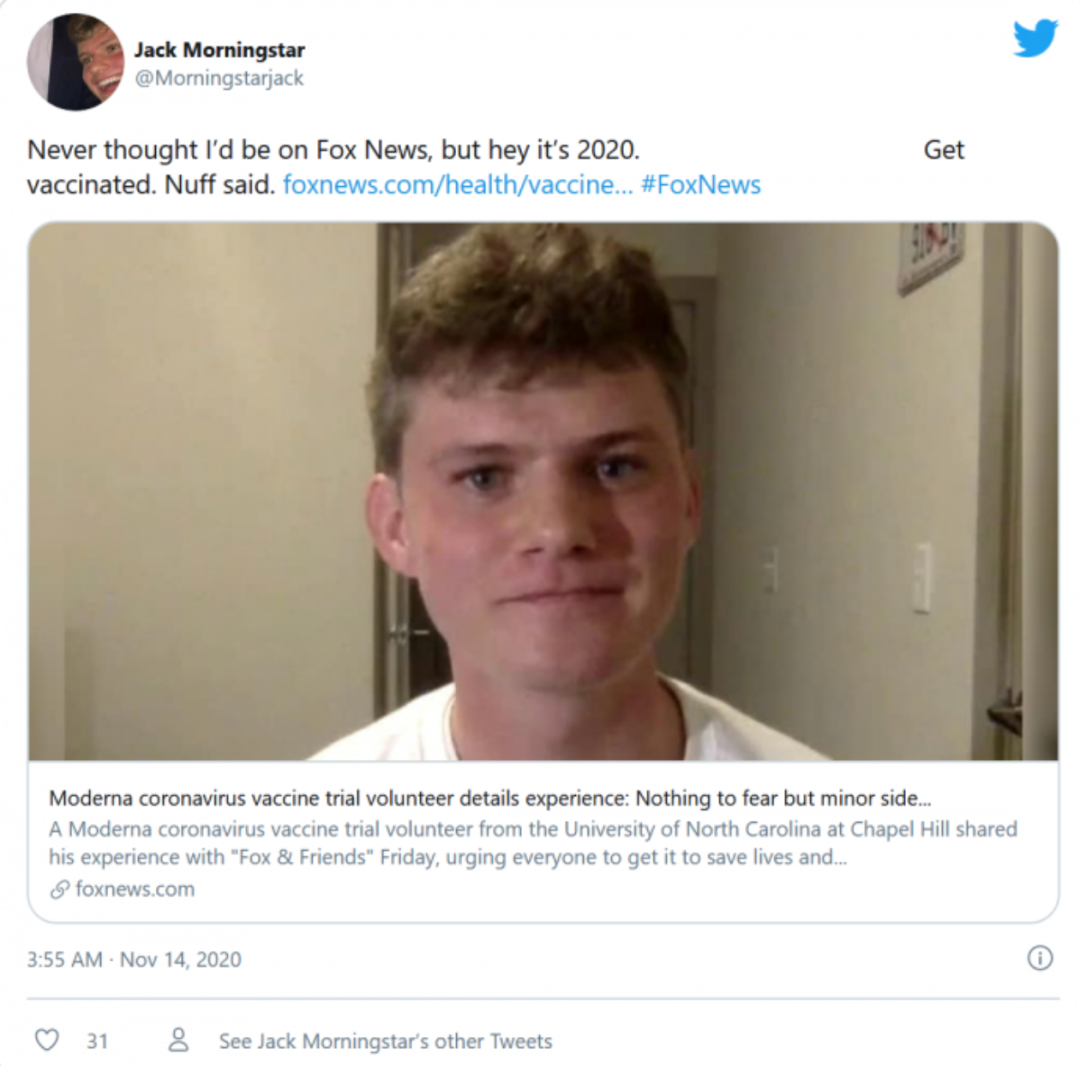Click the chain-link icon beside foxnews.com
Image resolution: width=1080 pixels, height=1066 pixels.
pos(60,889)
